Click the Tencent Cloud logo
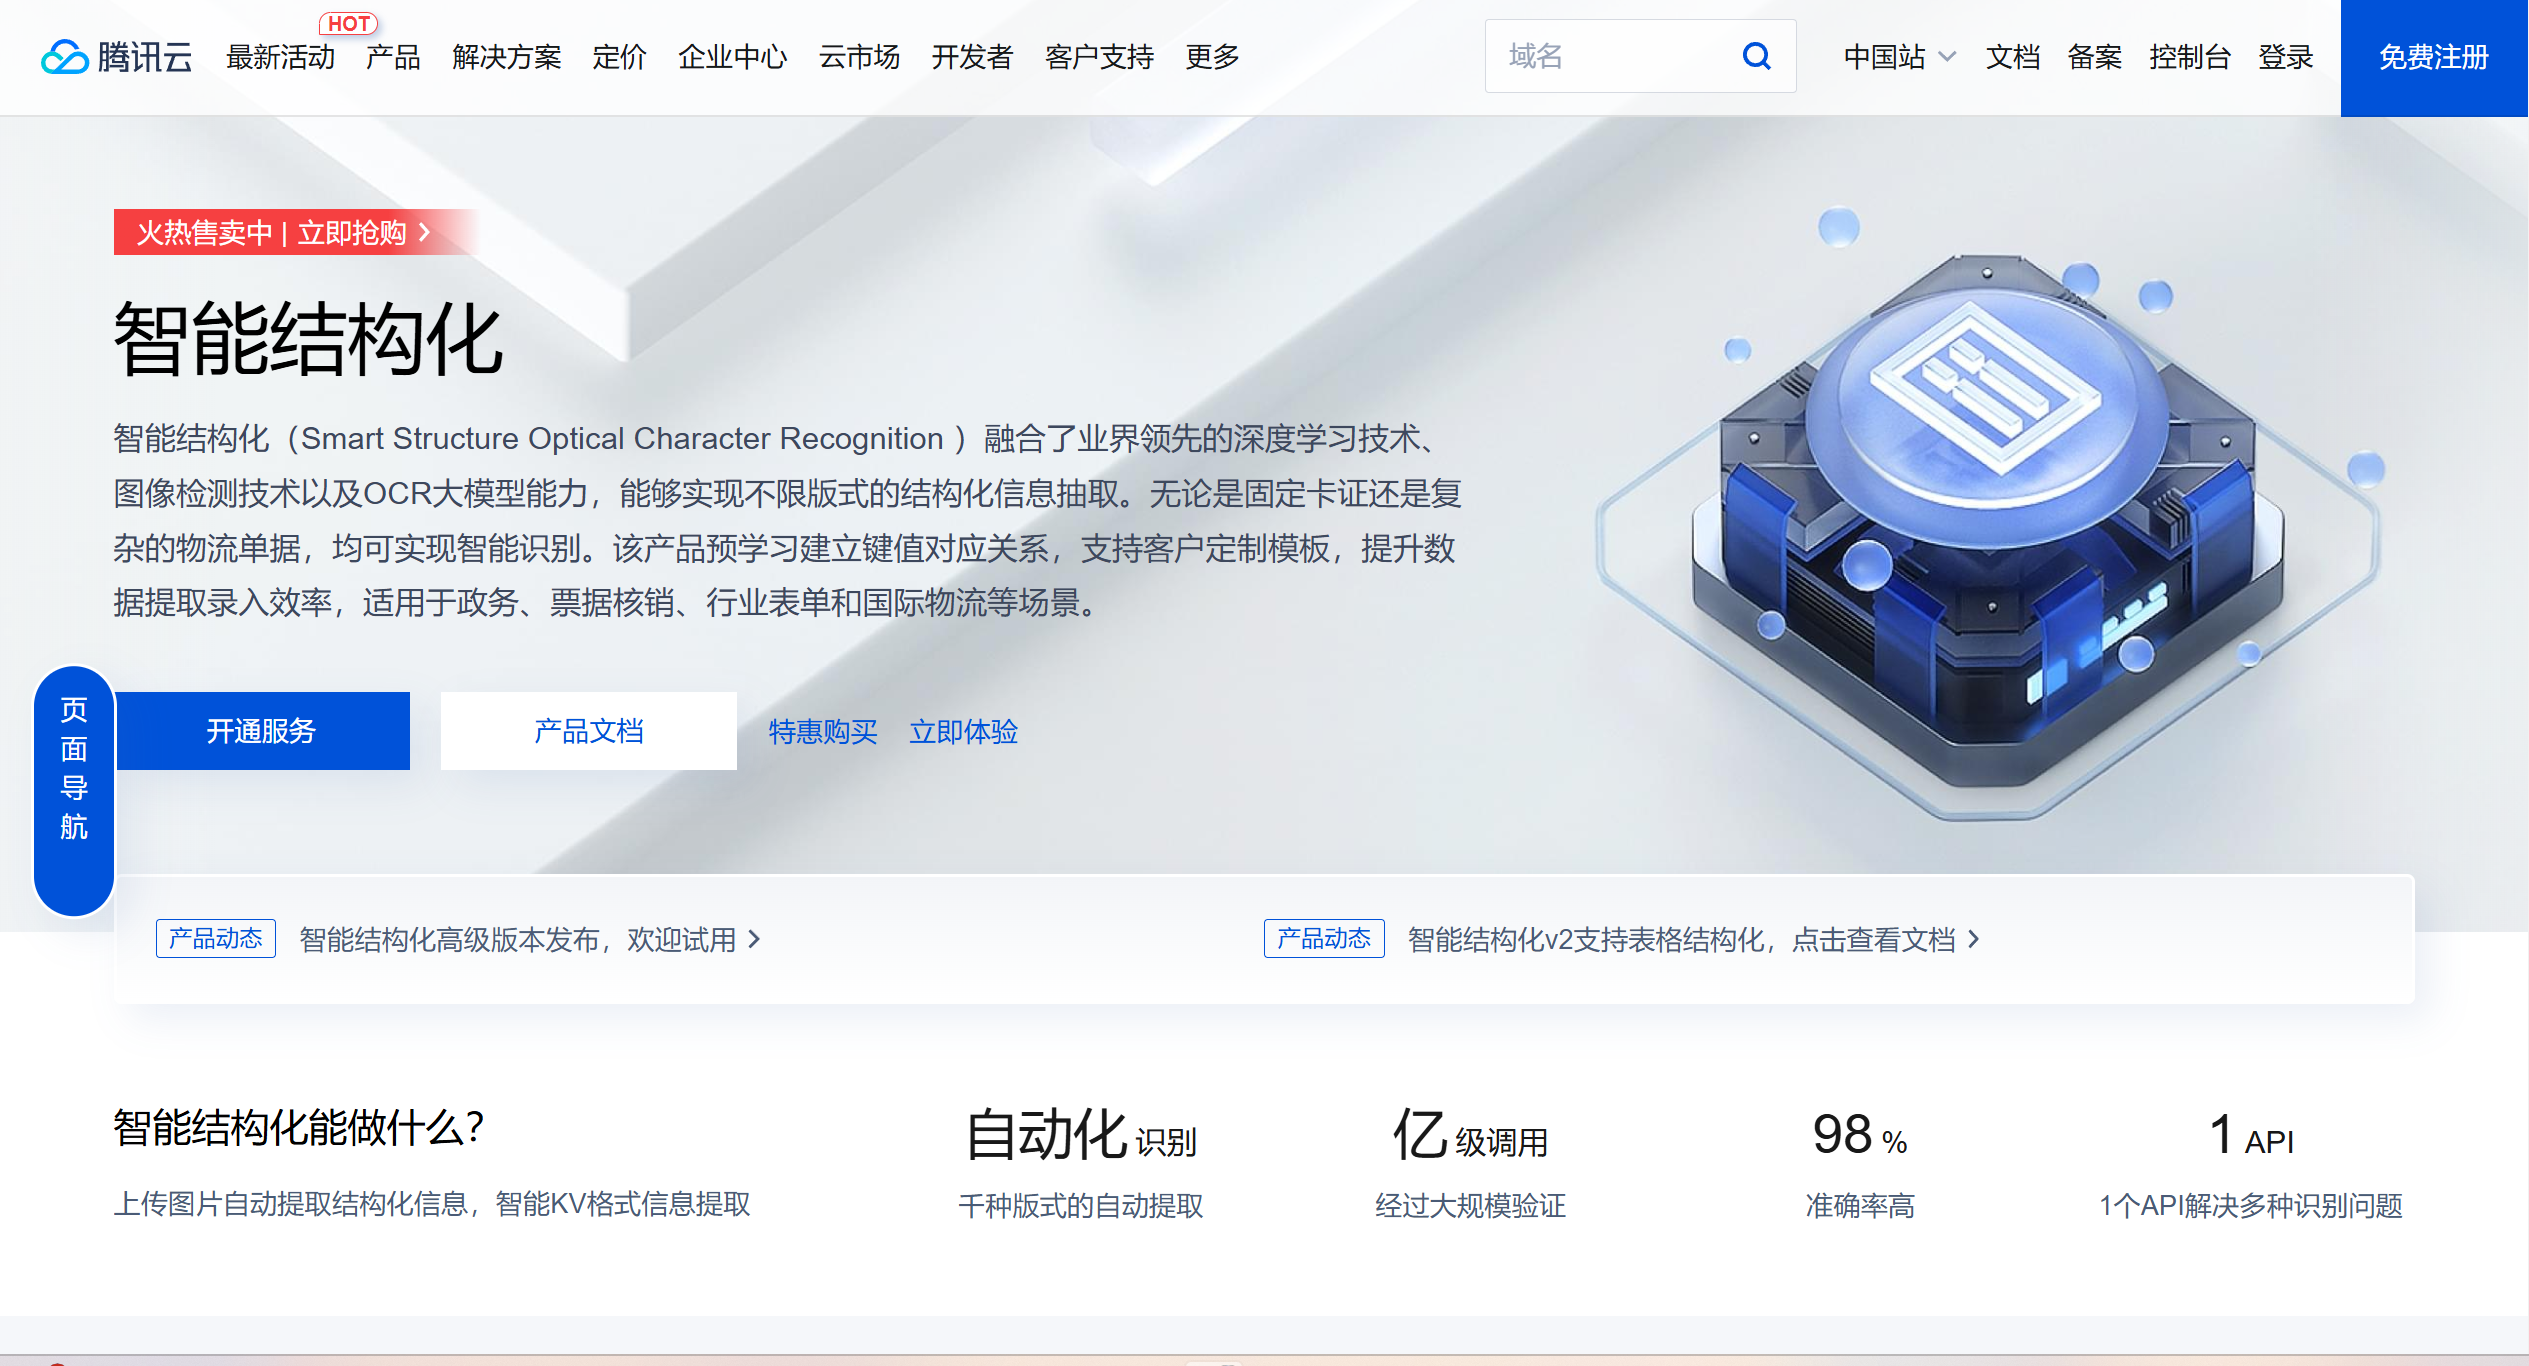The image size is (2529, 1366). 116,57
